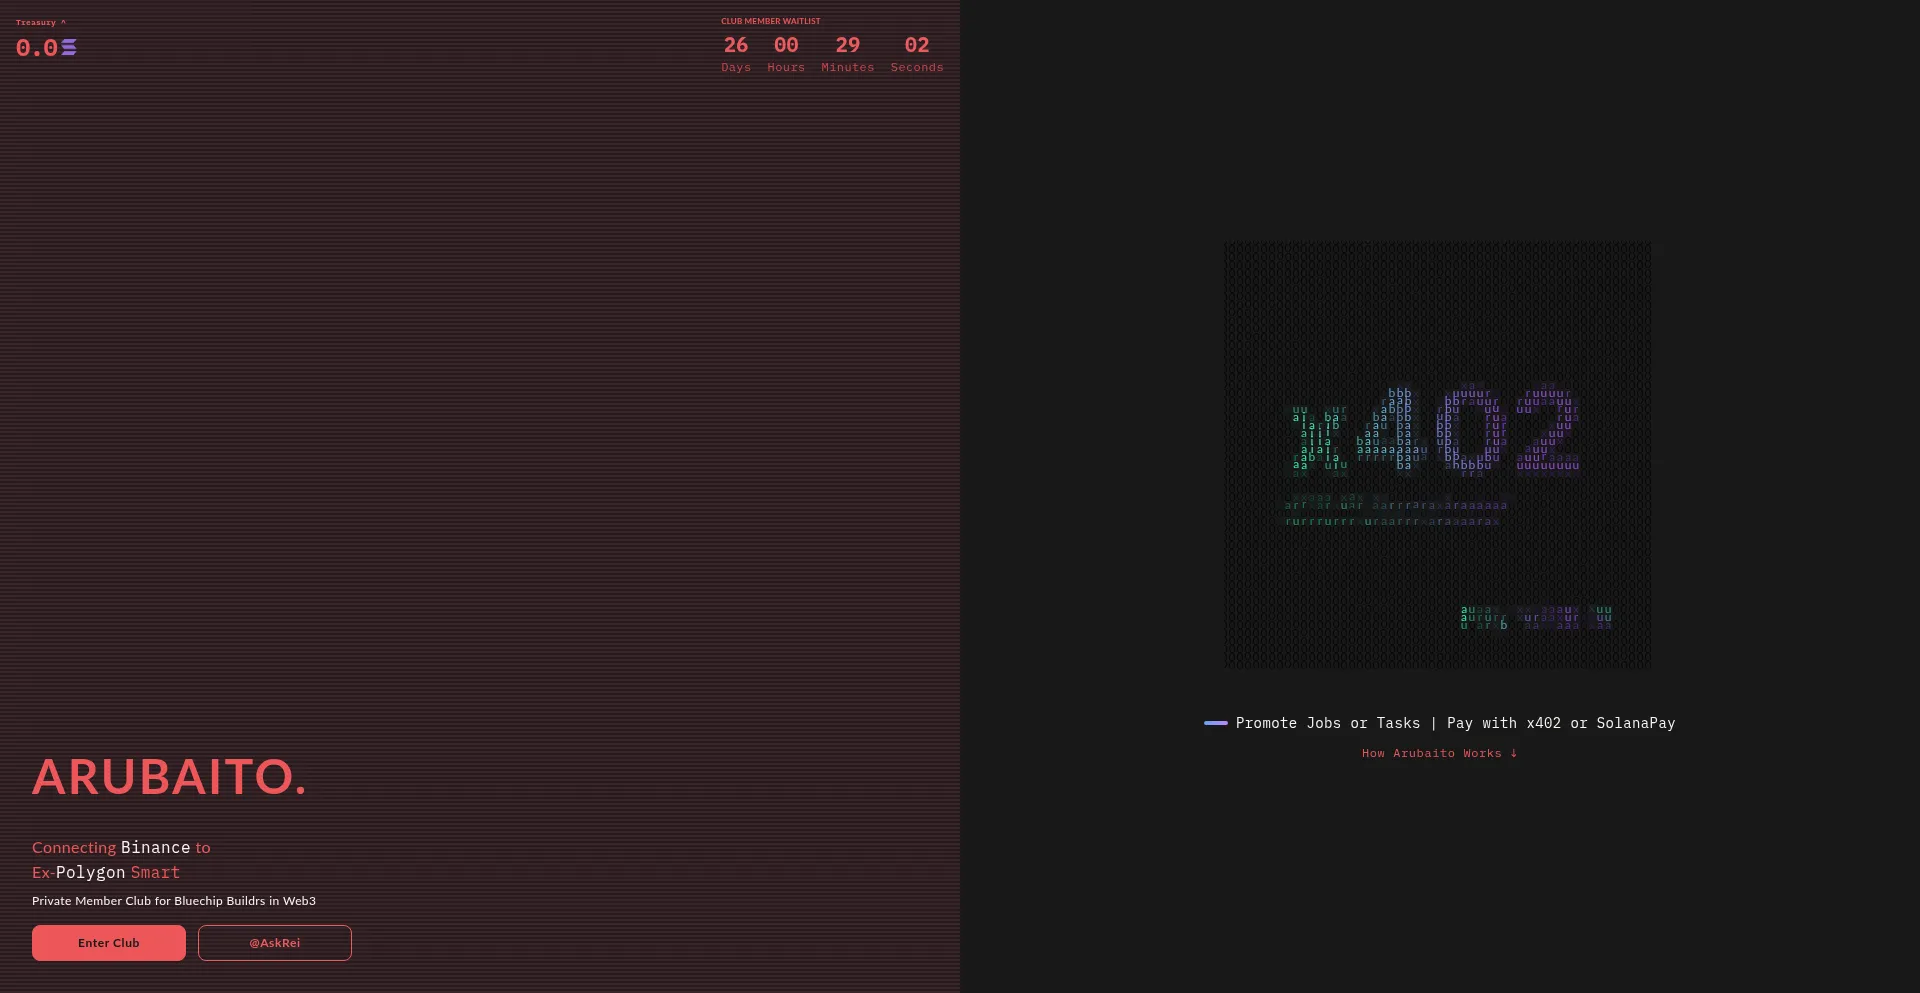Click the 29 Minutes countdown value
Screen dimensions: 1920x993
847,45
